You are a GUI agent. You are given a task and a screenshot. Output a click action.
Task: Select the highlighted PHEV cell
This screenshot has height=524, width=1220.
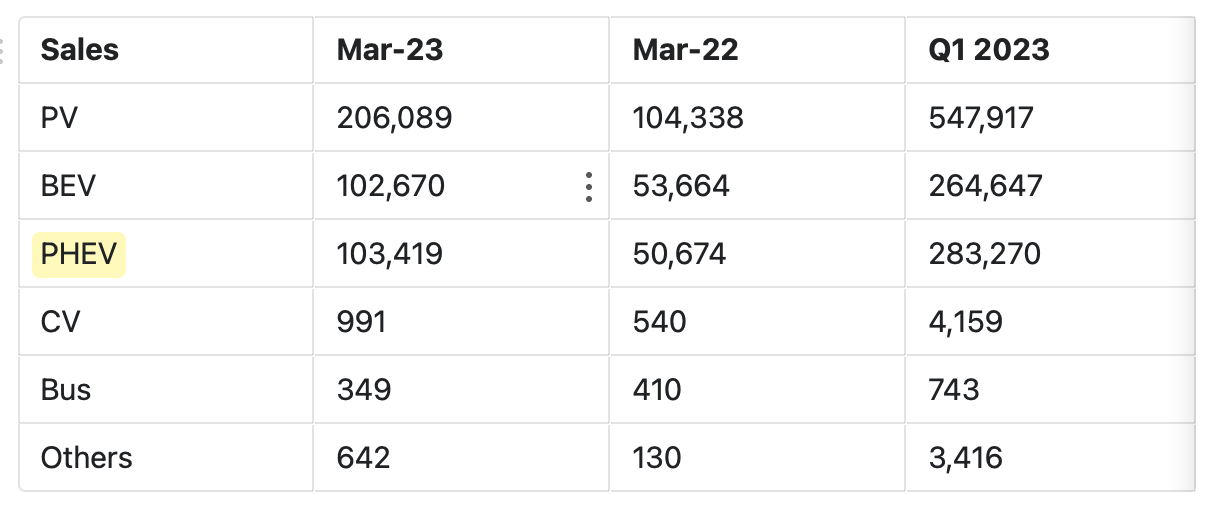pos(166,254)
